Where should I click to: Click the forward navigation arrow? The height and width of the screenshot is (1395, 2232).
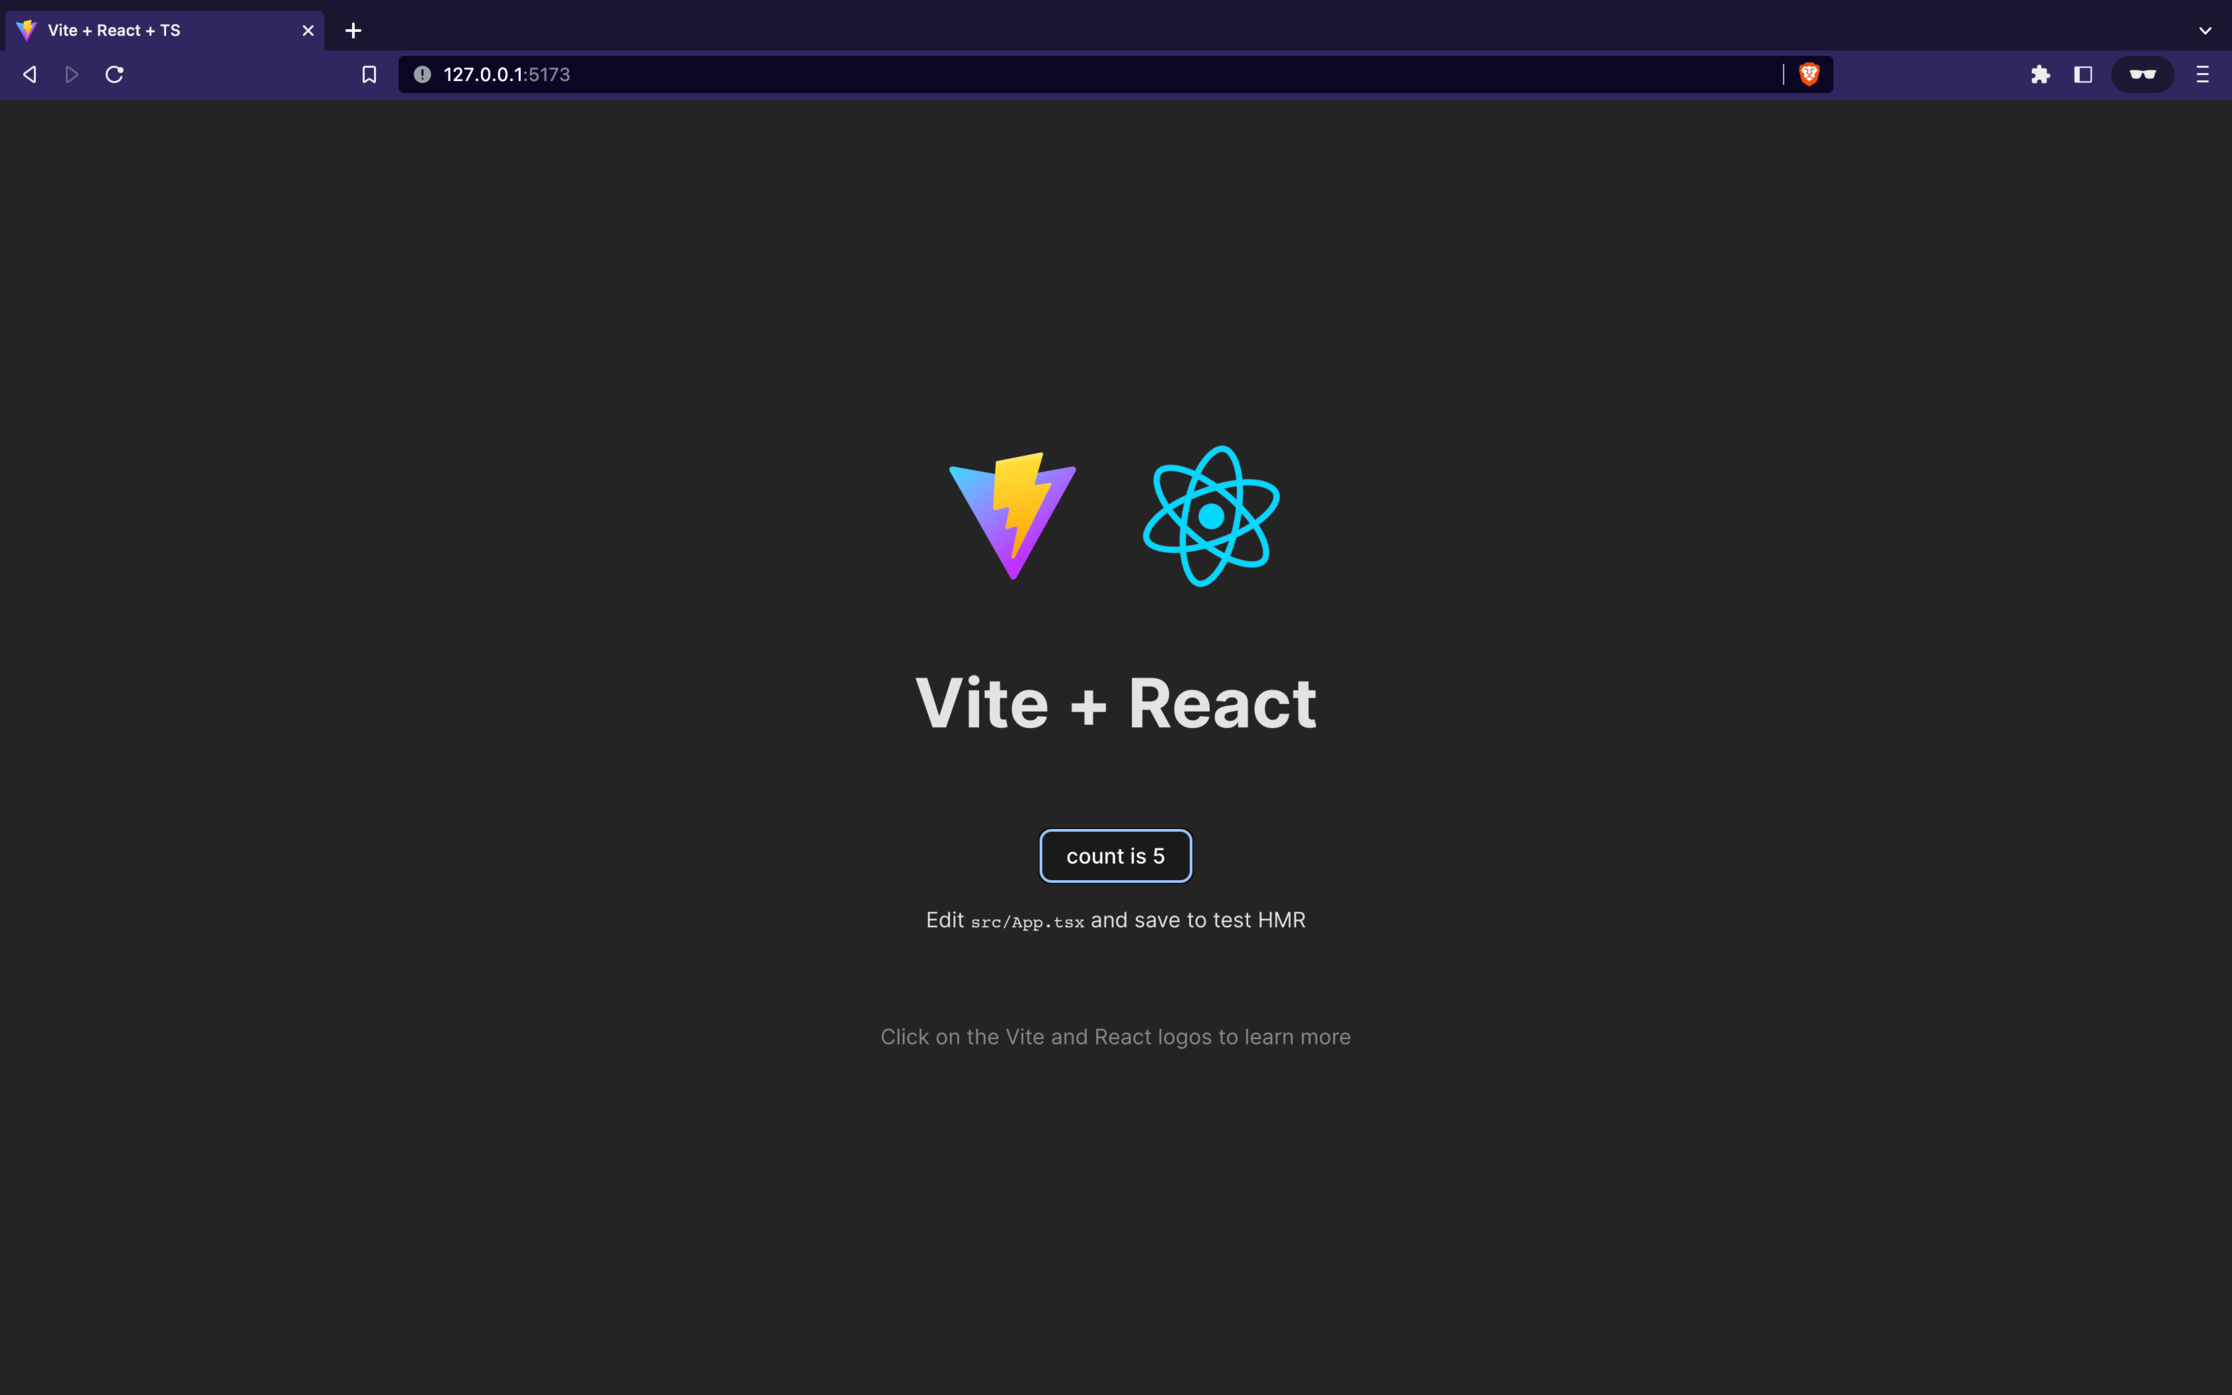tap(72, 74)
